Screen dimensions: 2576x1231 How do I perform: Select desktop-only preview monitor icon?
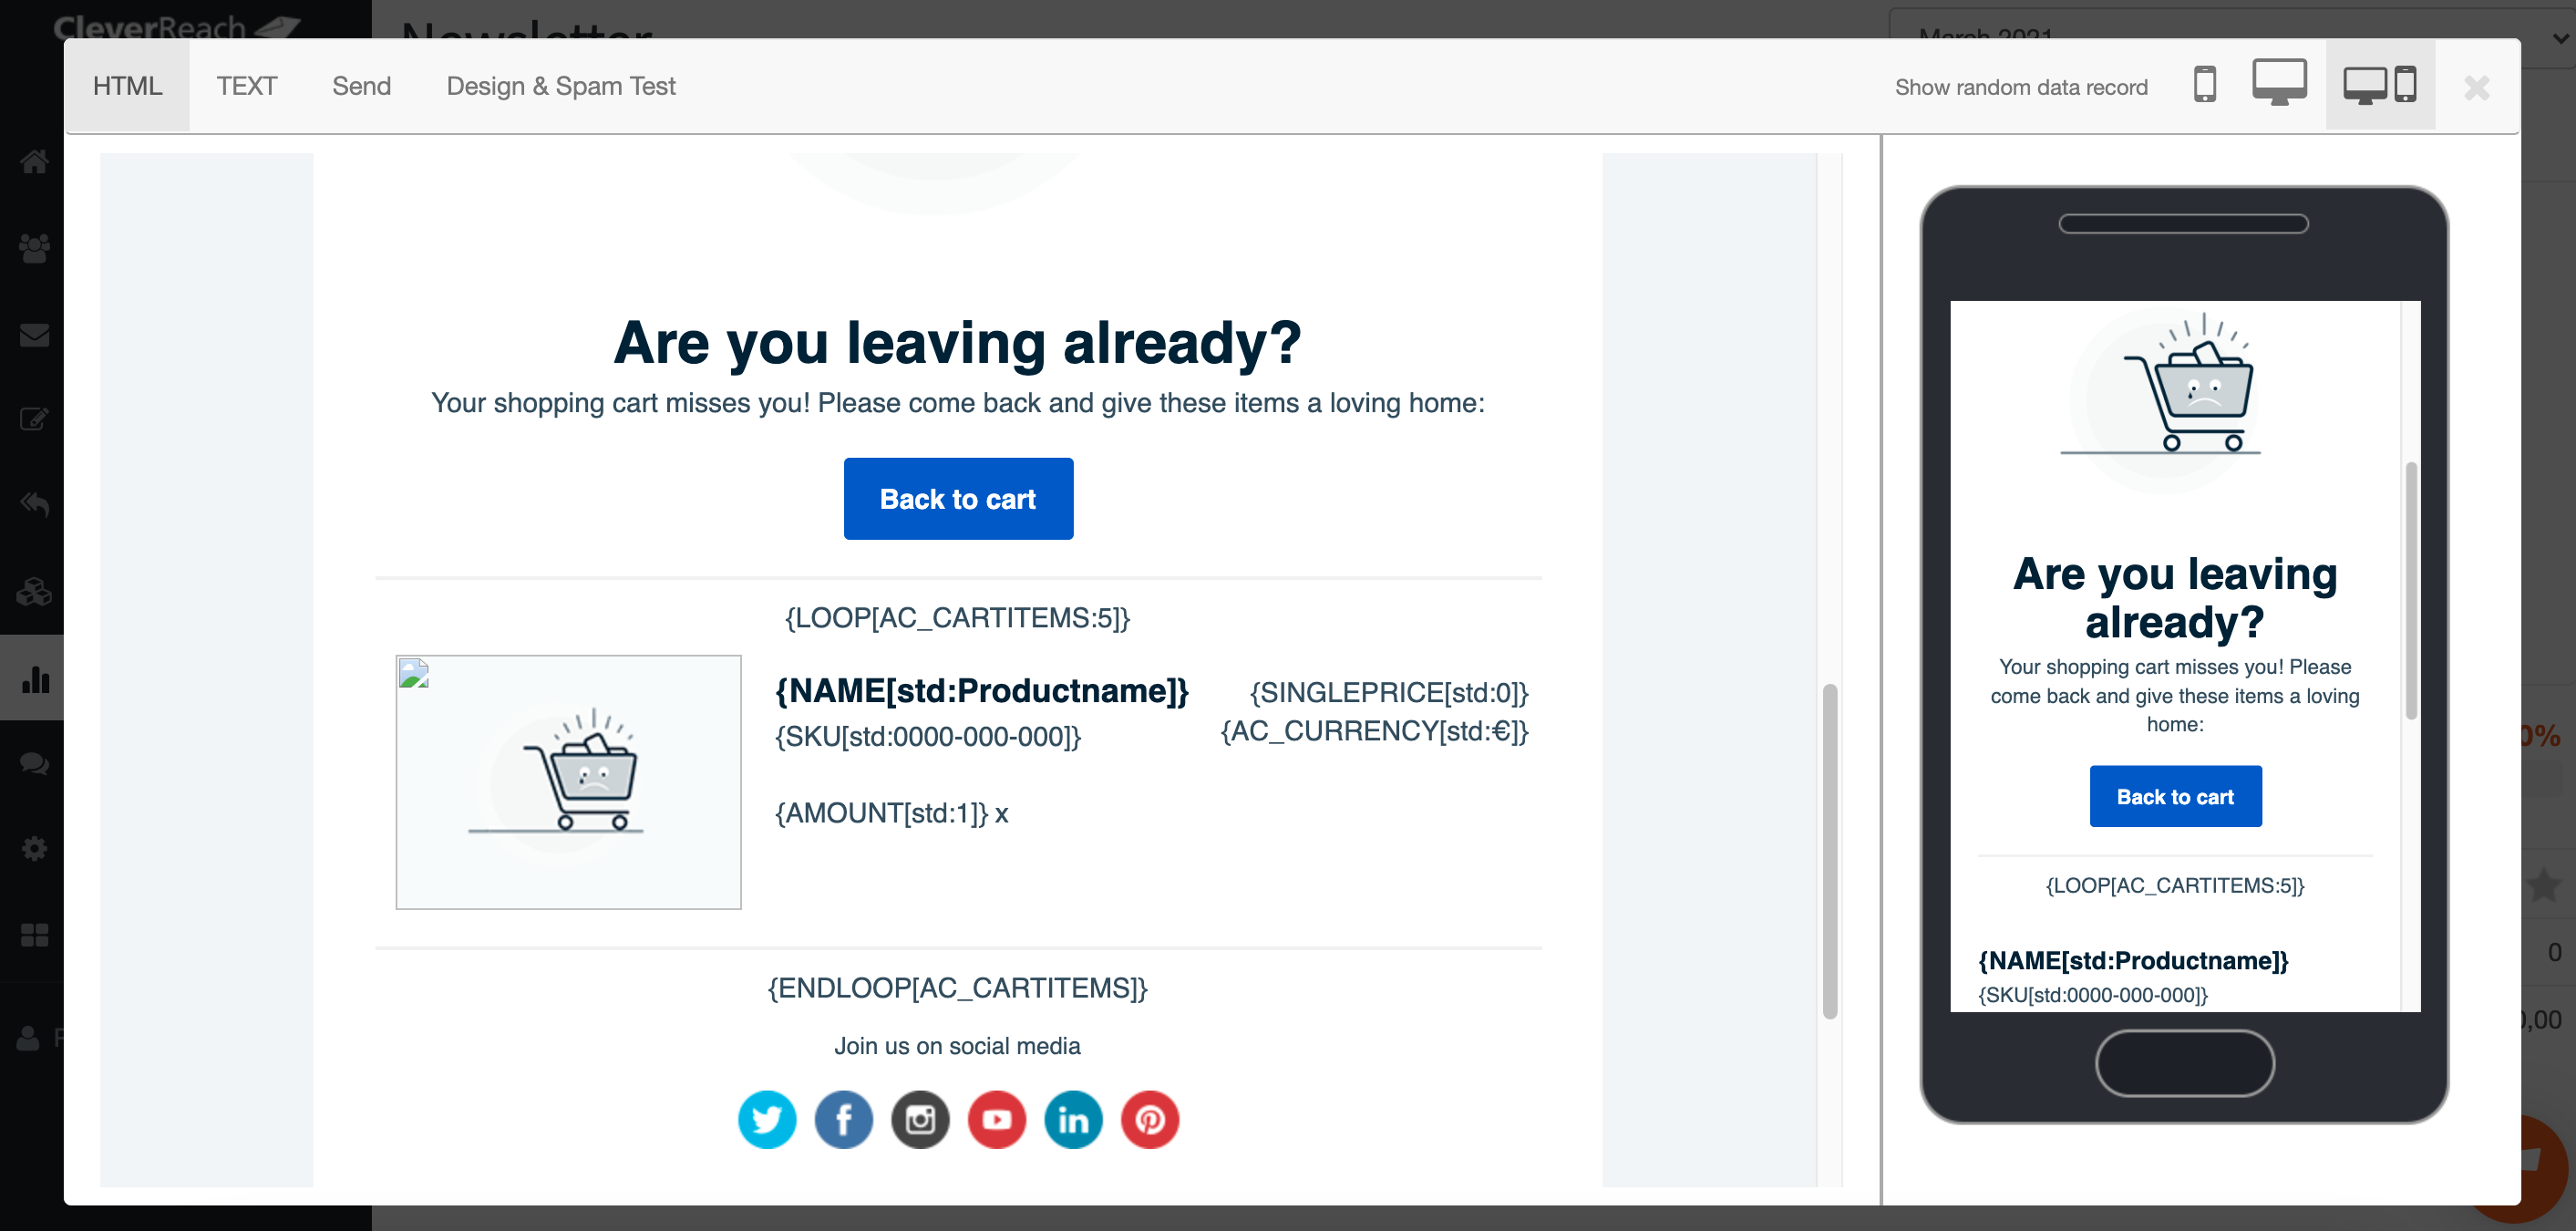2279,82
